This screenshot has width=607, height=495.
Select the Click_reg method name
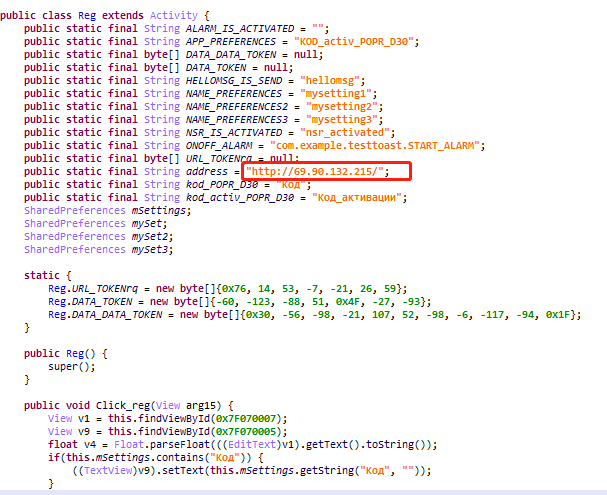point(123,406)
